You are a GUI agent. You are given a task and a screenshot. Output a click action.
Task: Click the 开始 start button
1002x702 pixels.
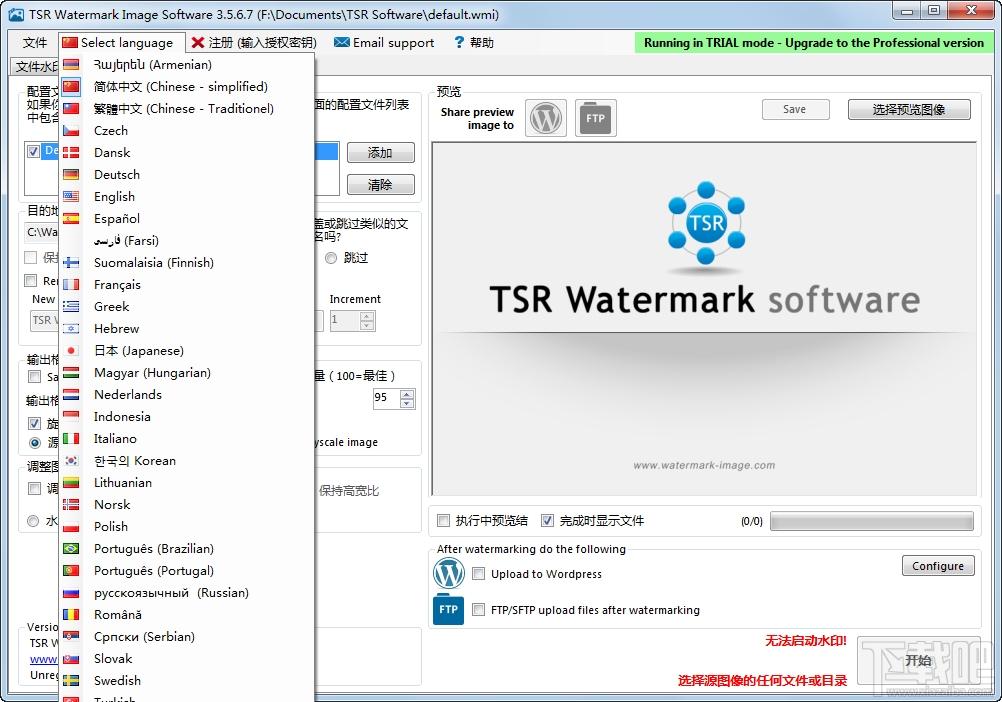tap(918, 660)
